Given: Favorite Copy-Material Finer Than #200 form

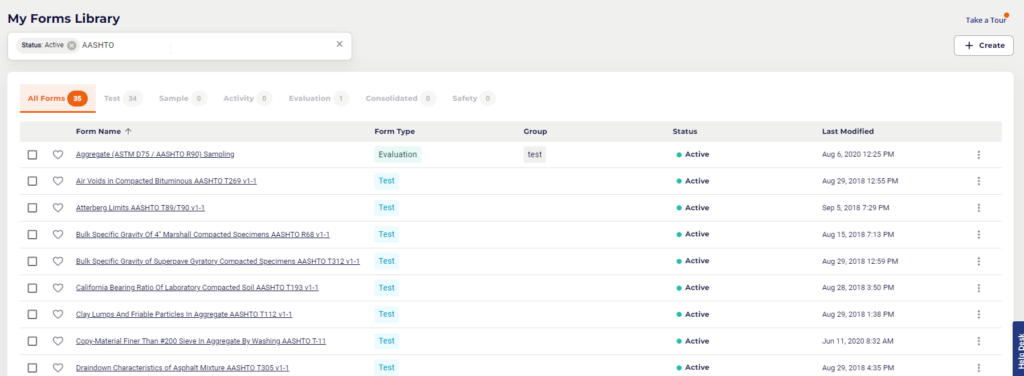Looking at the screenshot, I should 57,341.
